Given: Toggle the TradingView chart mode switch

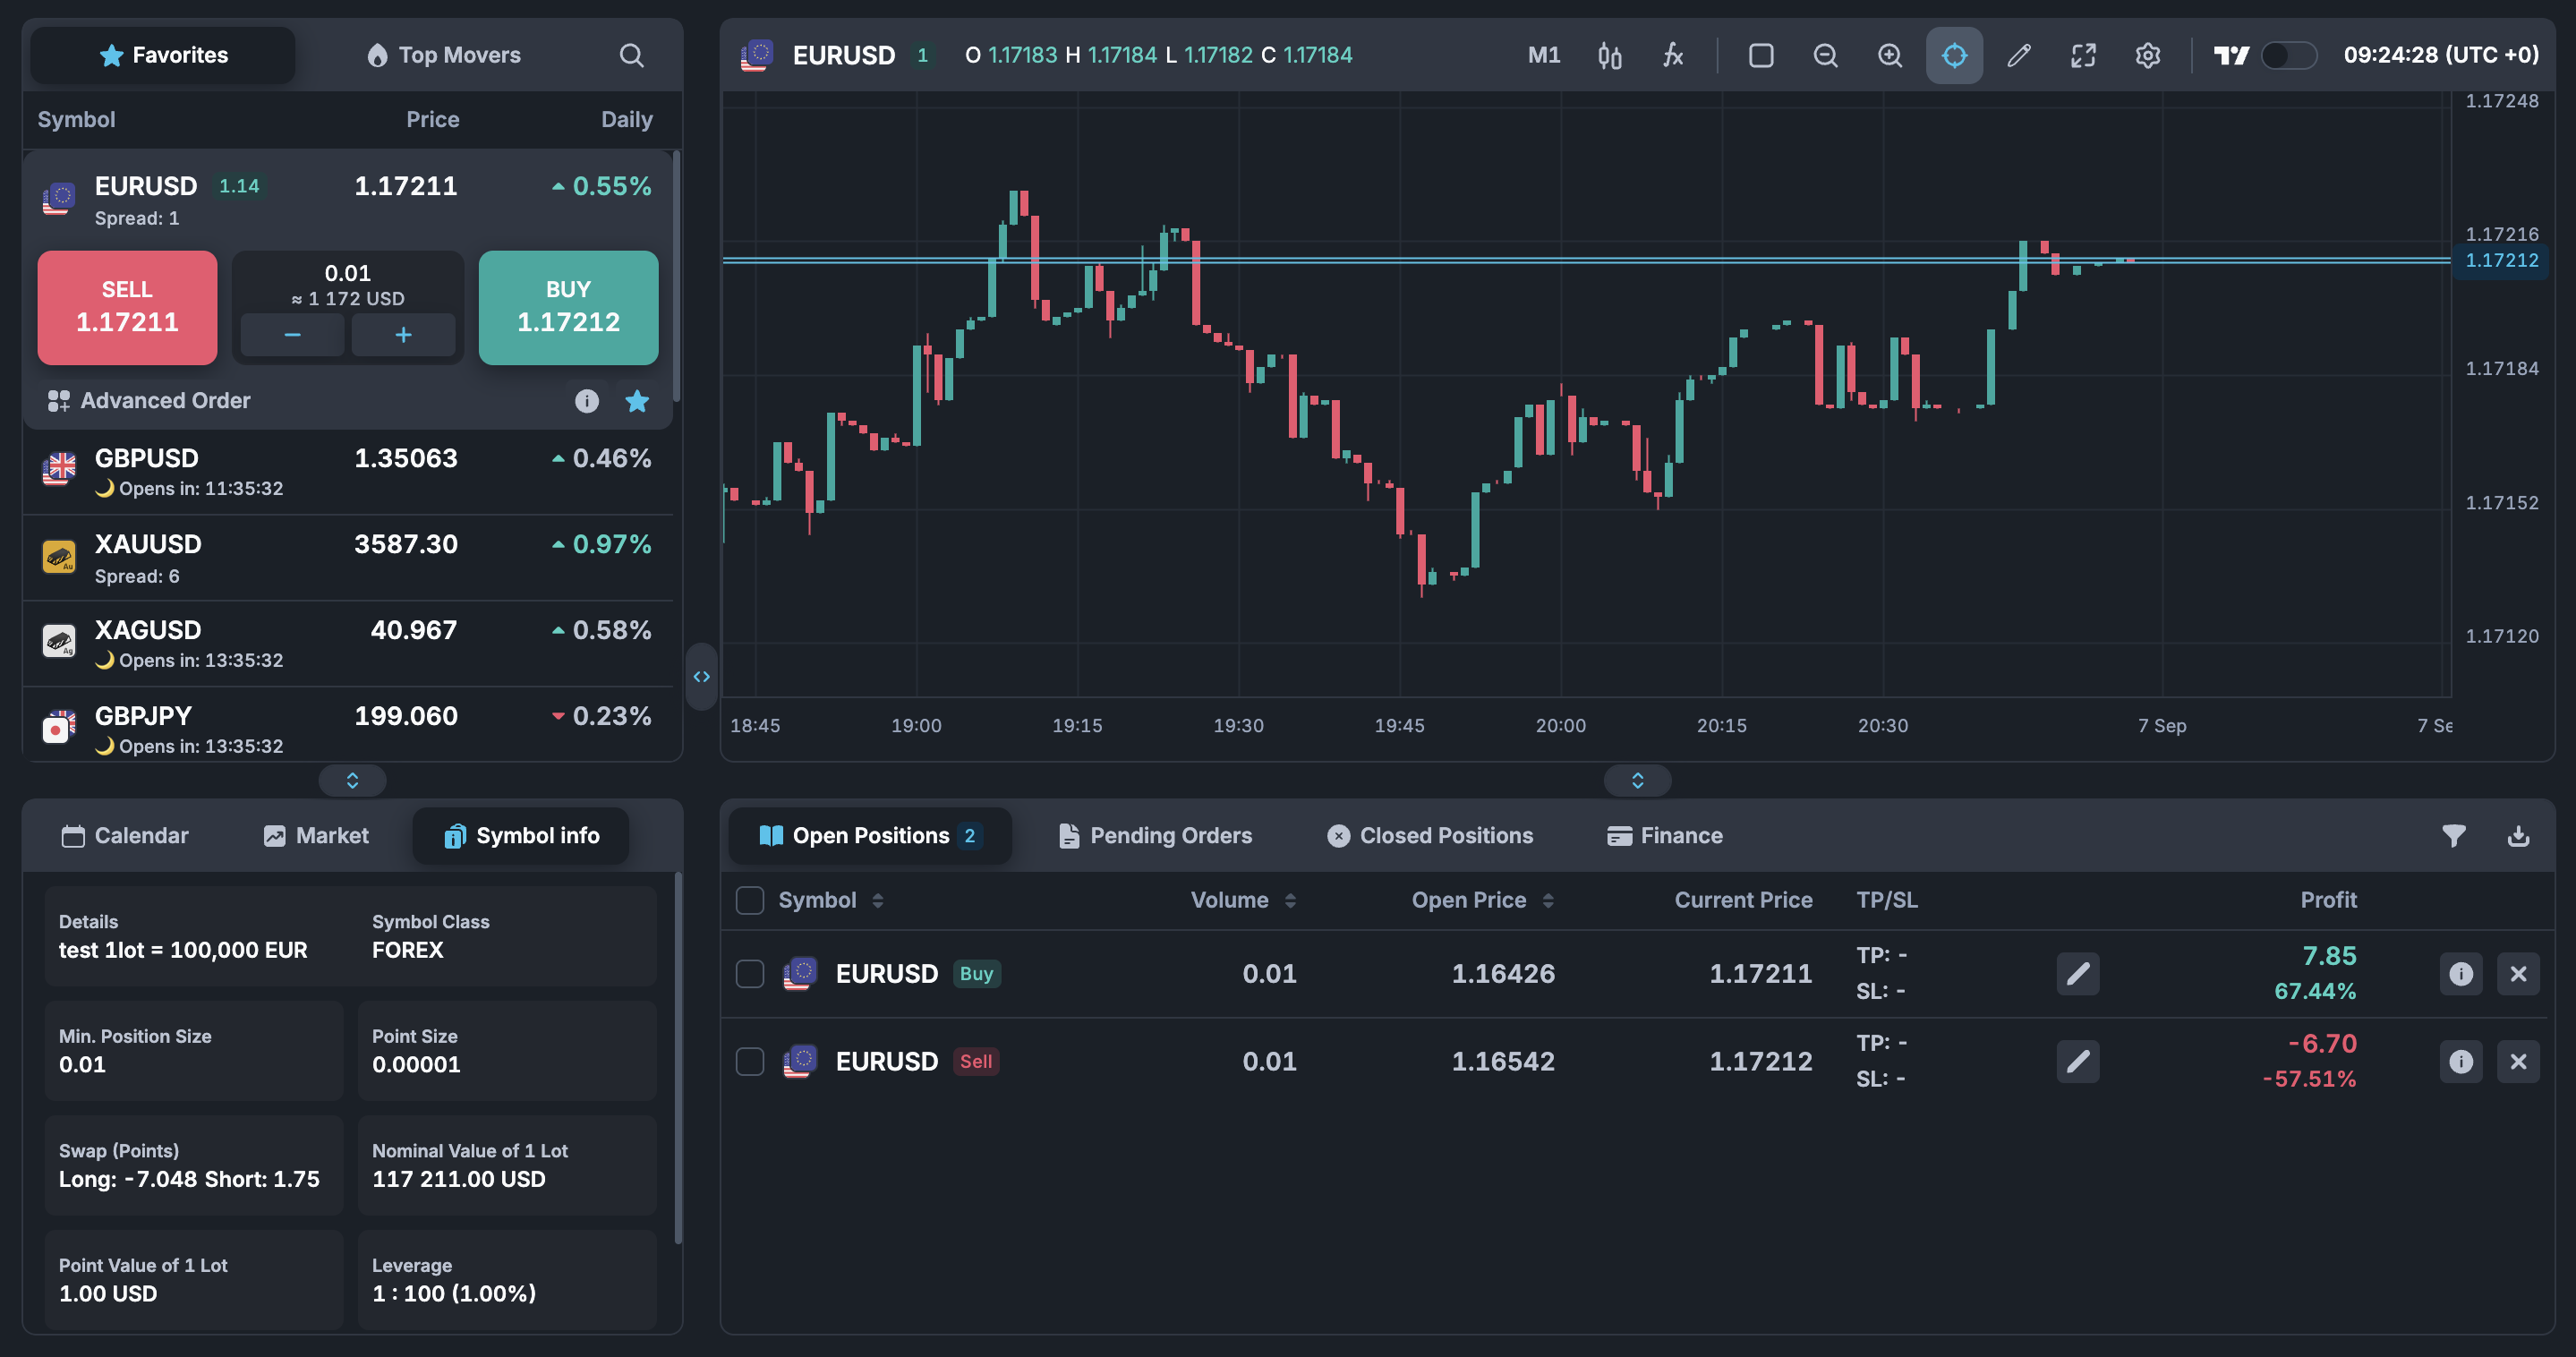Looking at the screenshot, I should click(2288, 55).
